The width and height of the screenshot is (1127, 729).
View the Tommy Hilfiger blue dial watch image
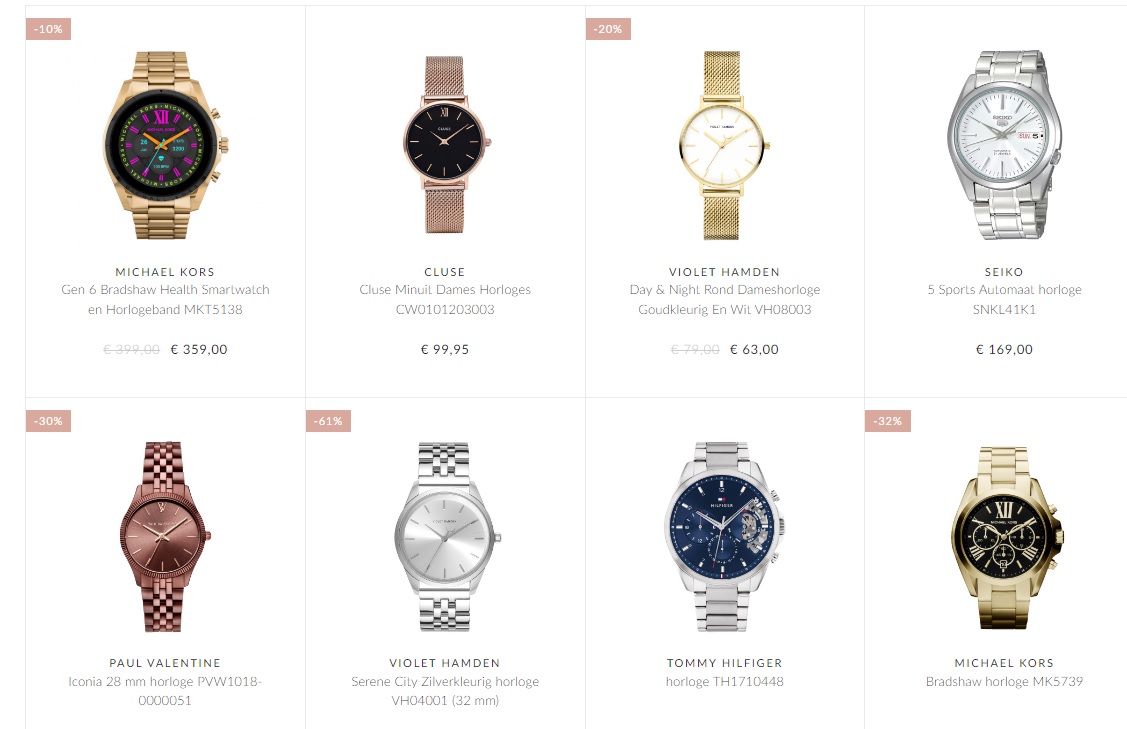coord(724,536)
